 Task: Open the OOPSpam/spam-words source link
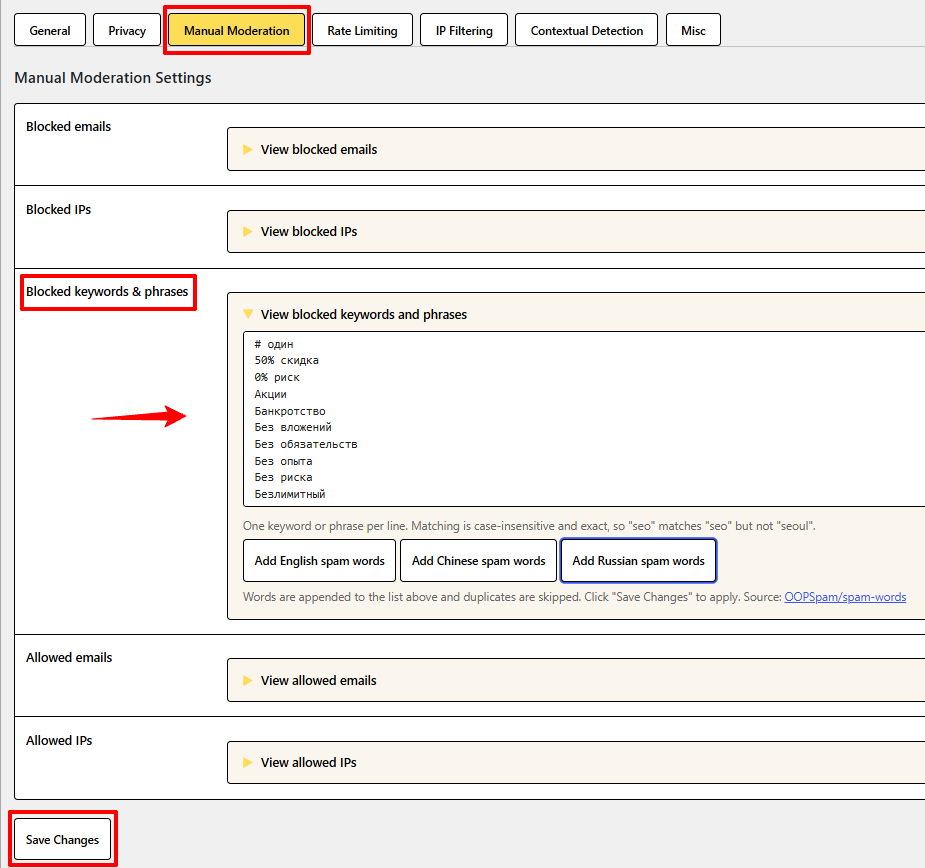[845, 597]
